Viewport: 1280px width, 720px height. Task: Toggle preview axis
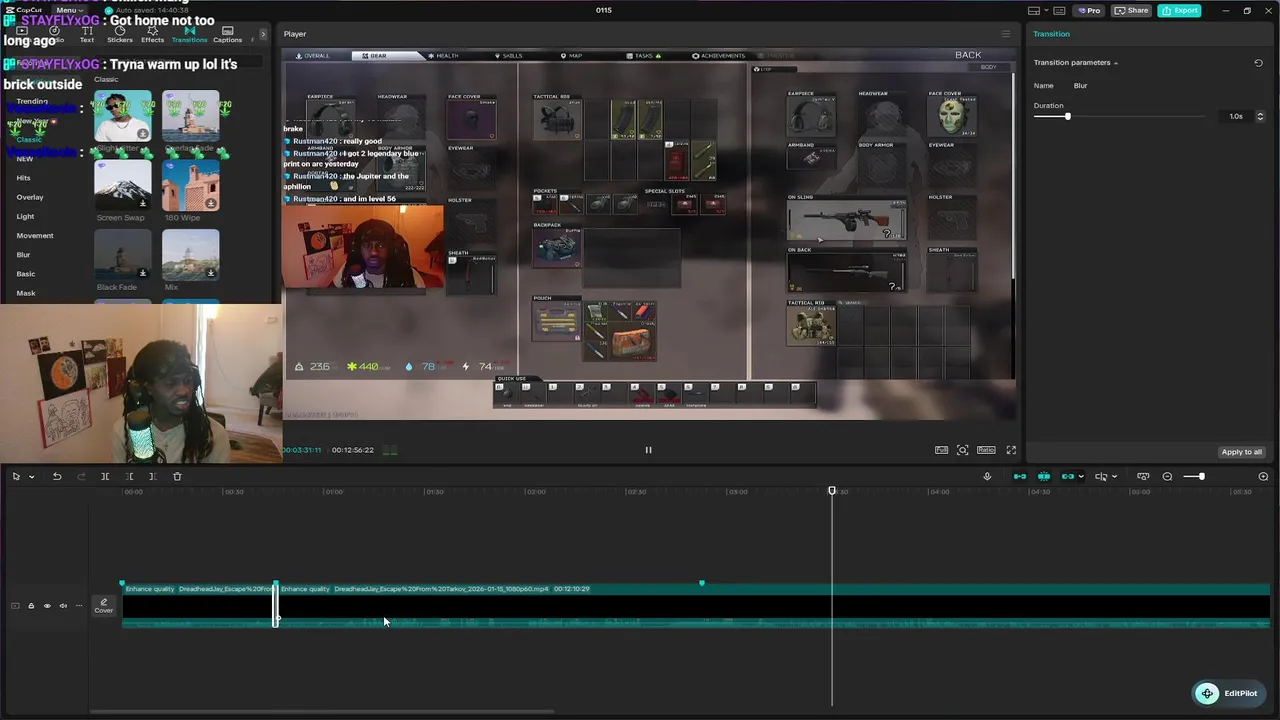(1101, 477)
